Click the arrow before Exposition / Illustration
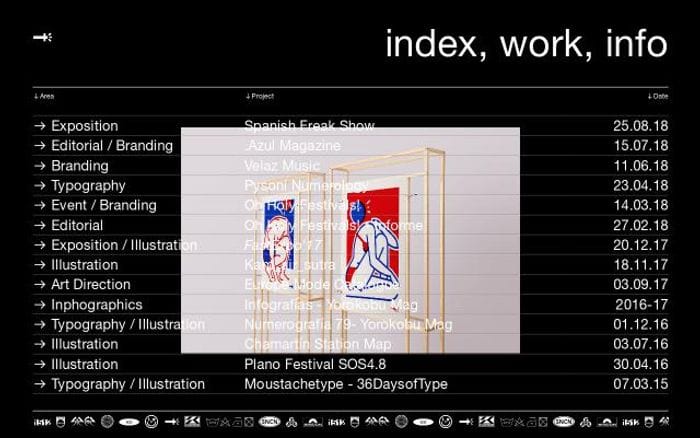Screen dimensions: 700x438 (40, 245)
